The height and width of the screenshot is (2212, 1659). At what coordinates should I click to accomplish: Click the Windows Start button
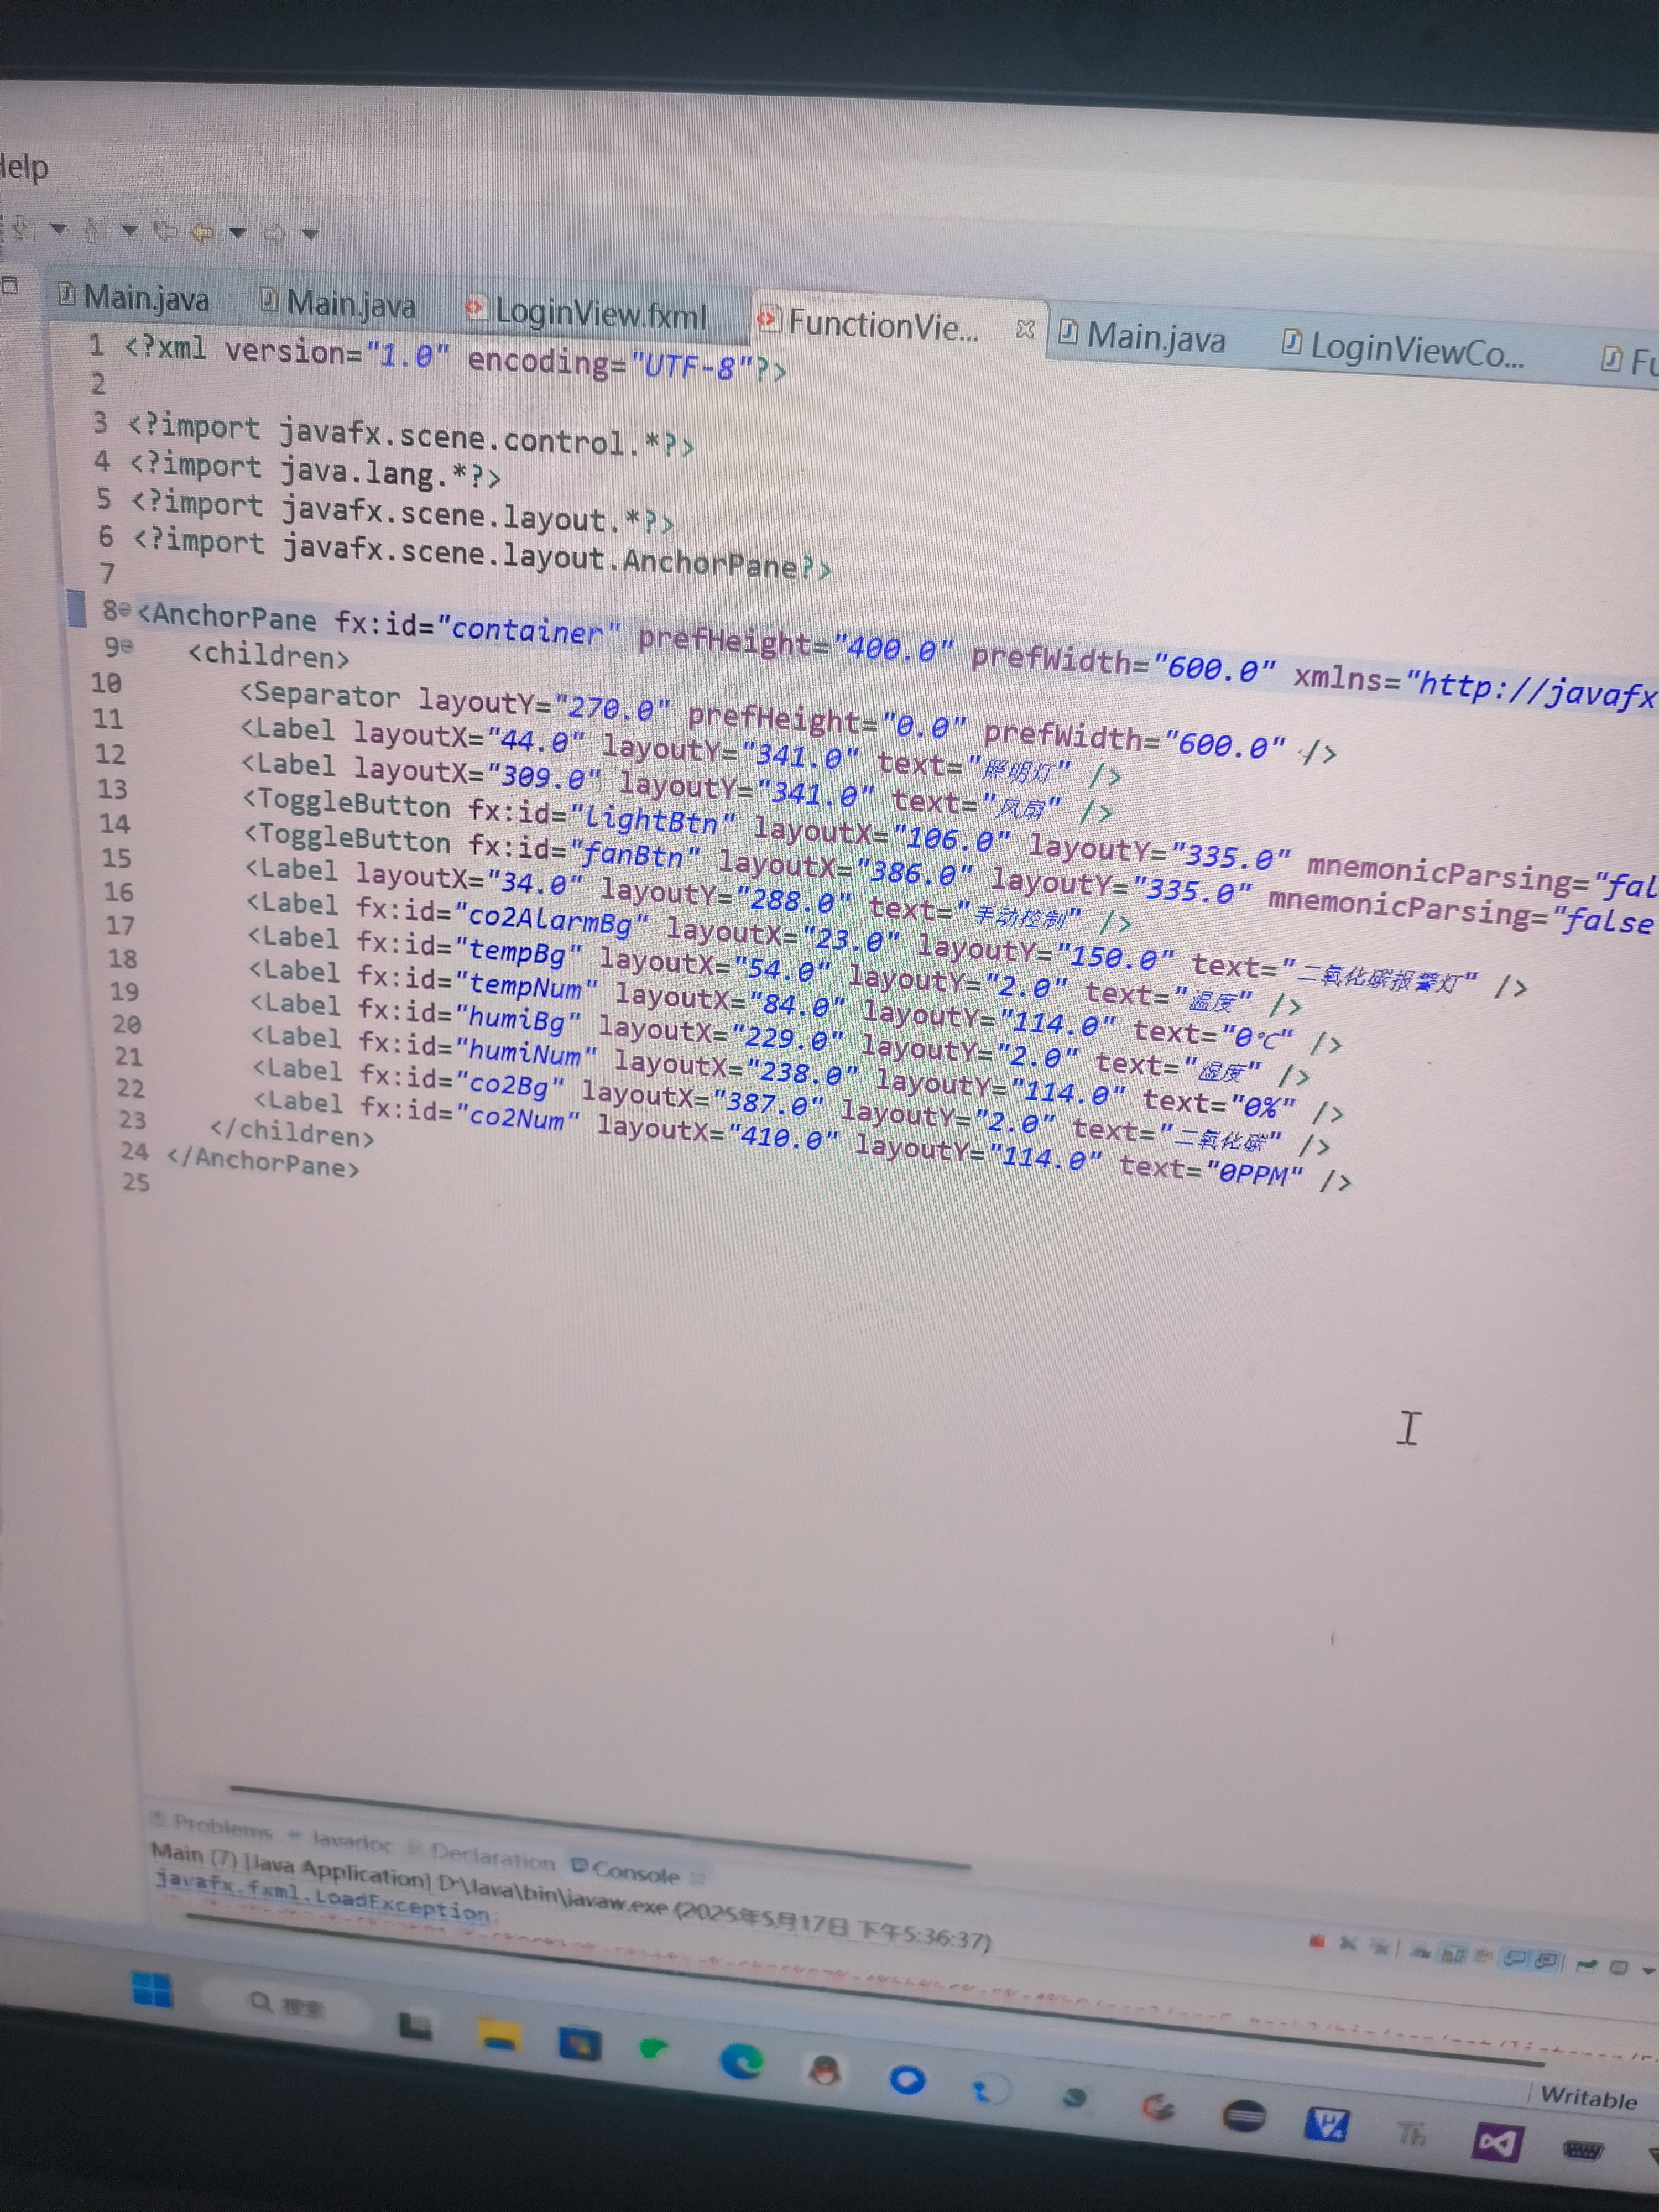(152, 1989)
